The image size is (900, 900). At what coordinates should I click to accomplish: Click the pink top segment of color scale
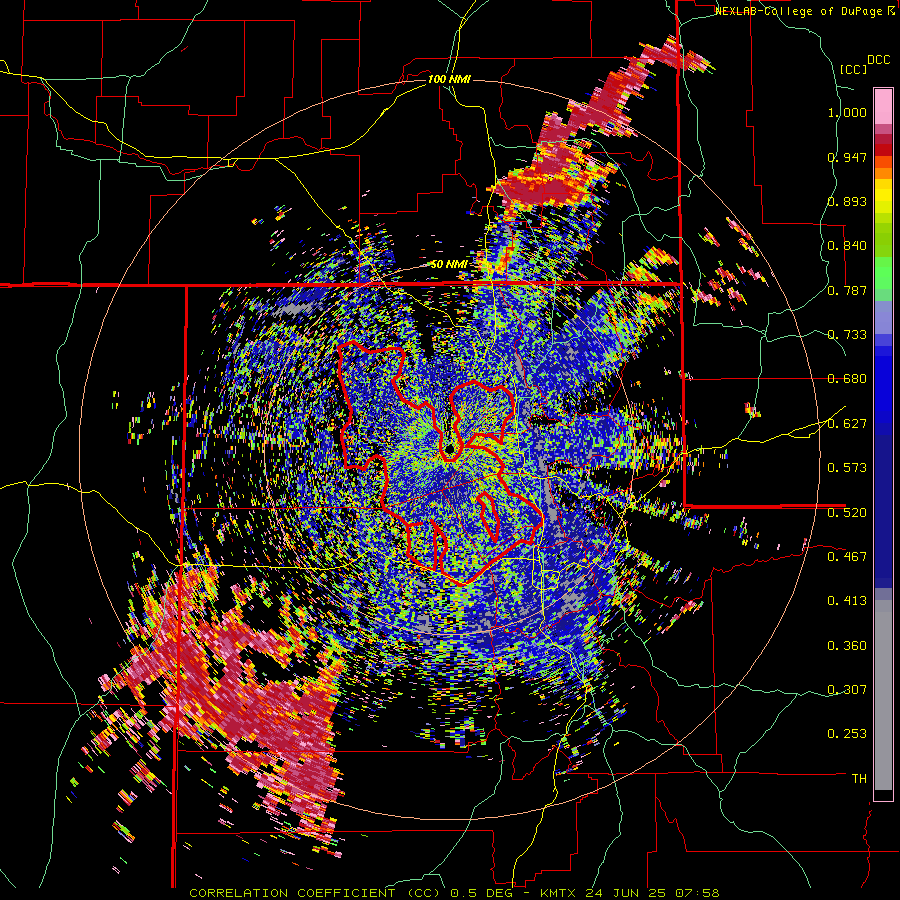pyautogui.click(x=883, y=106)
